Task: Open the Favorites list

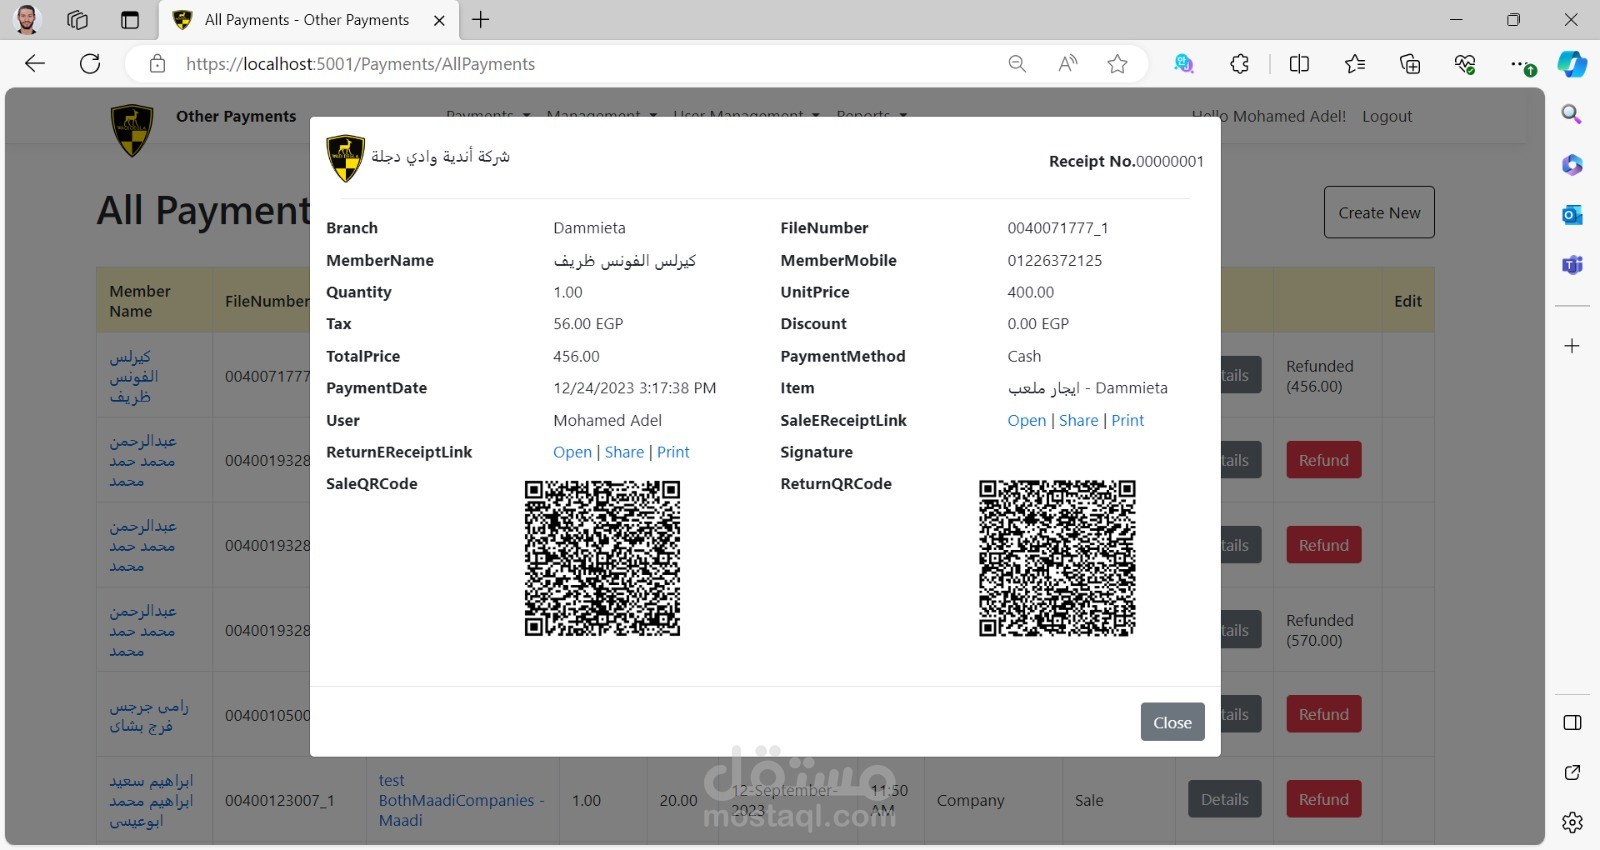Action: coord(1355,64)
